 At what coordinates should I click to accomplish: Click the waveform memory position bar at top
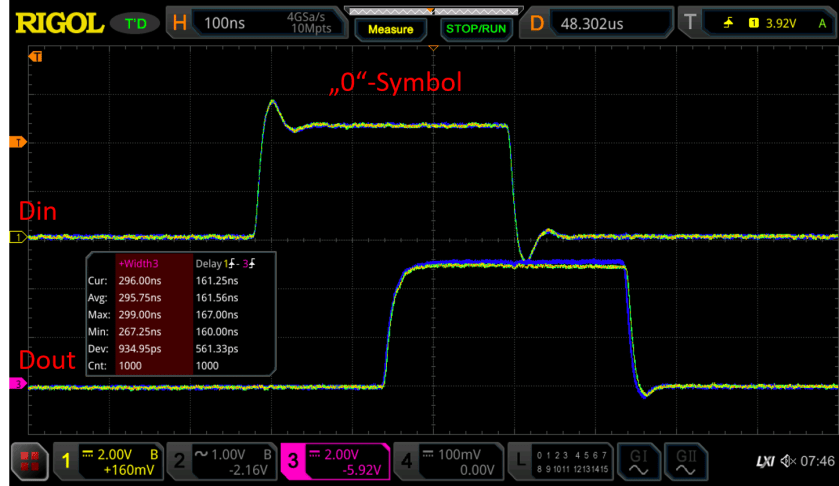[x=433, y=11]
